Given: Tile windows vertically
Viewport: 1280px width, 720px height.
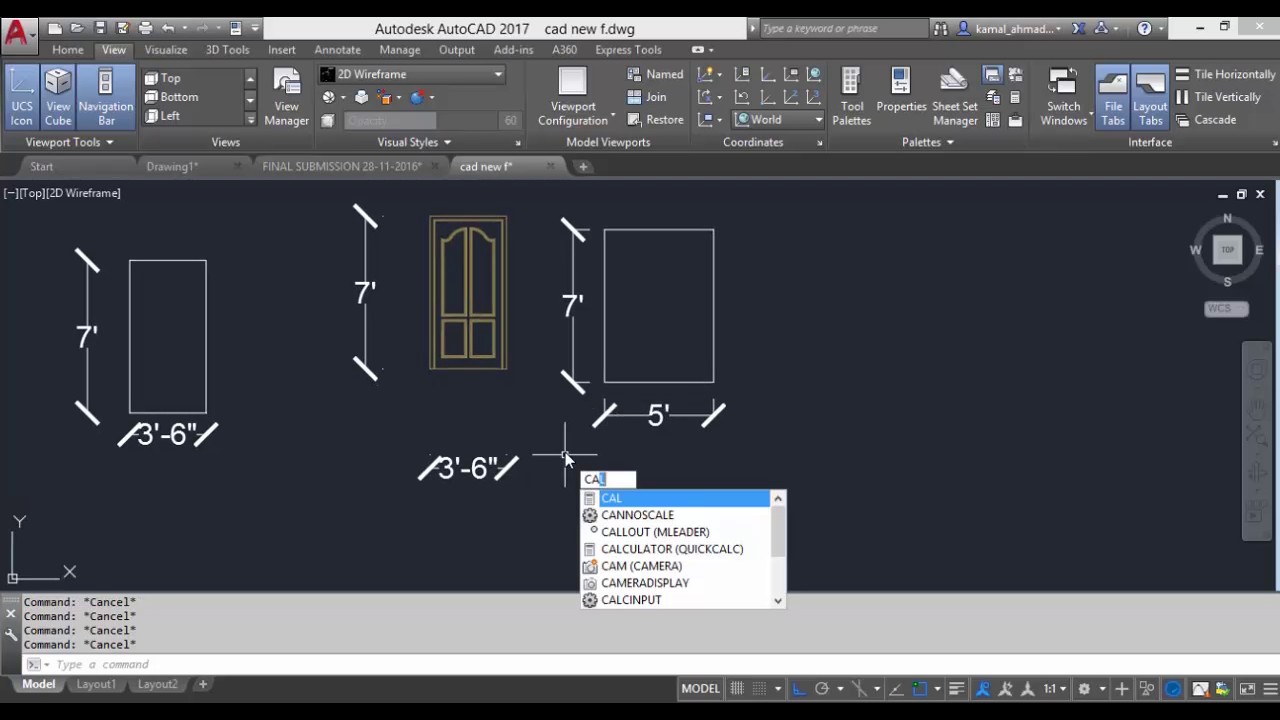Looking at the screenshot, I should pyautogui.click(x=1217, y=97).
